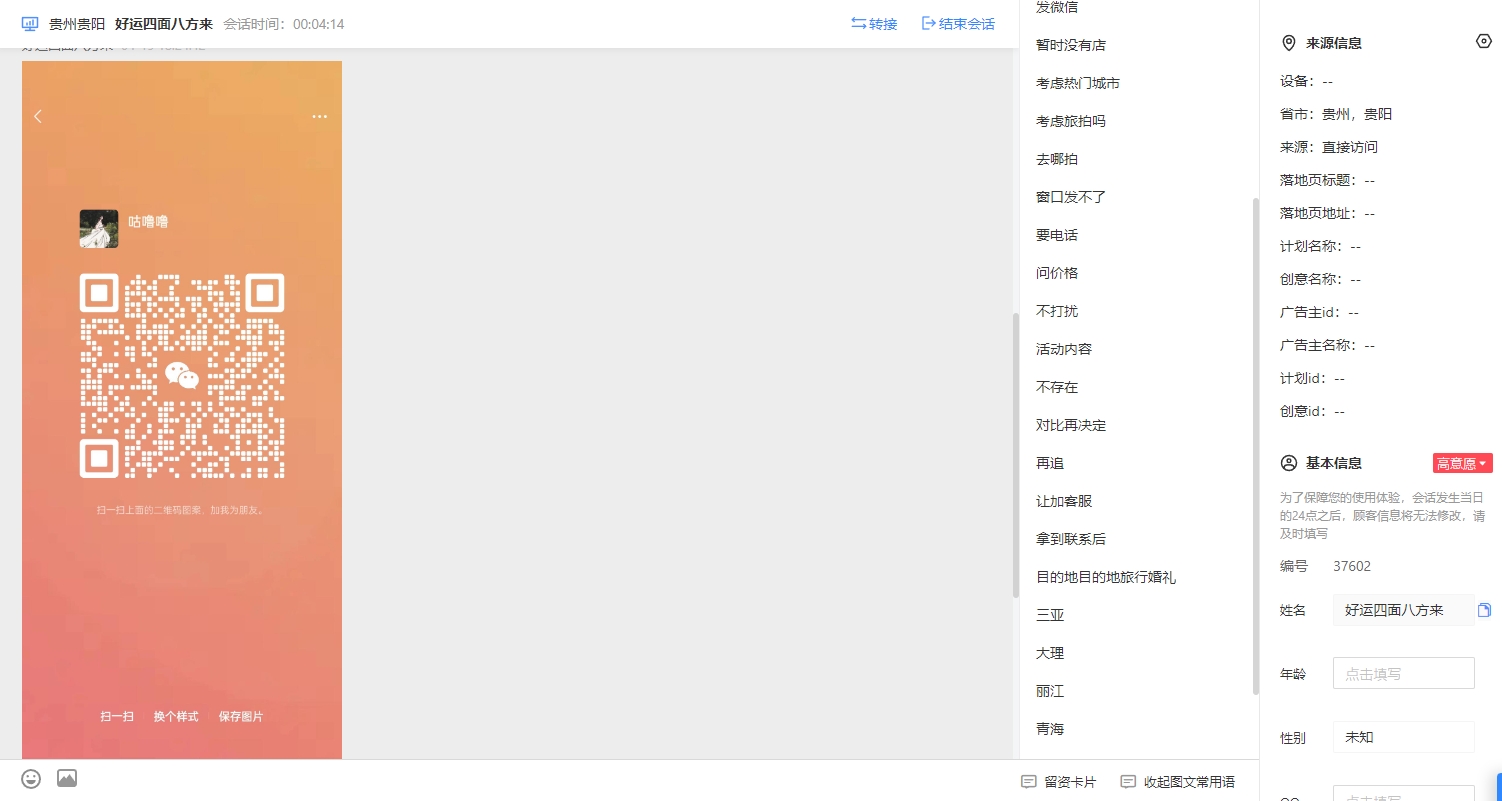Select the 考虑热门城市 quick reply

[x=1078, y=83]
